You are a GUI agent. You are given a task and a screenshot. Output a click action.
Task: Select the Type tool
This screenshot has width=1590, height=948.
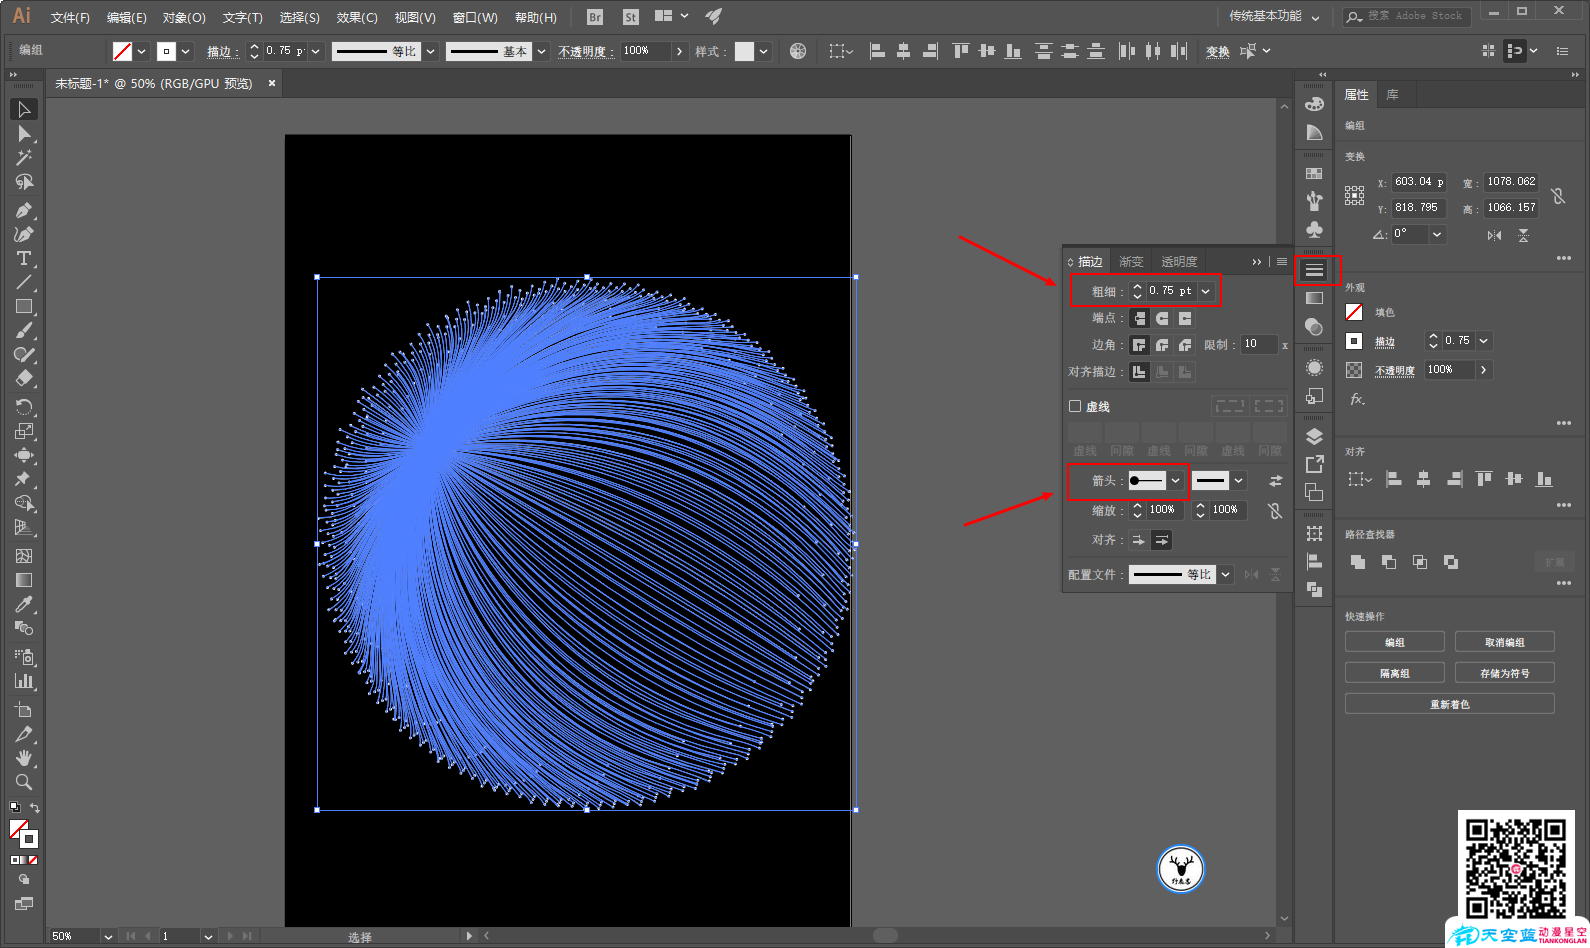24,258
